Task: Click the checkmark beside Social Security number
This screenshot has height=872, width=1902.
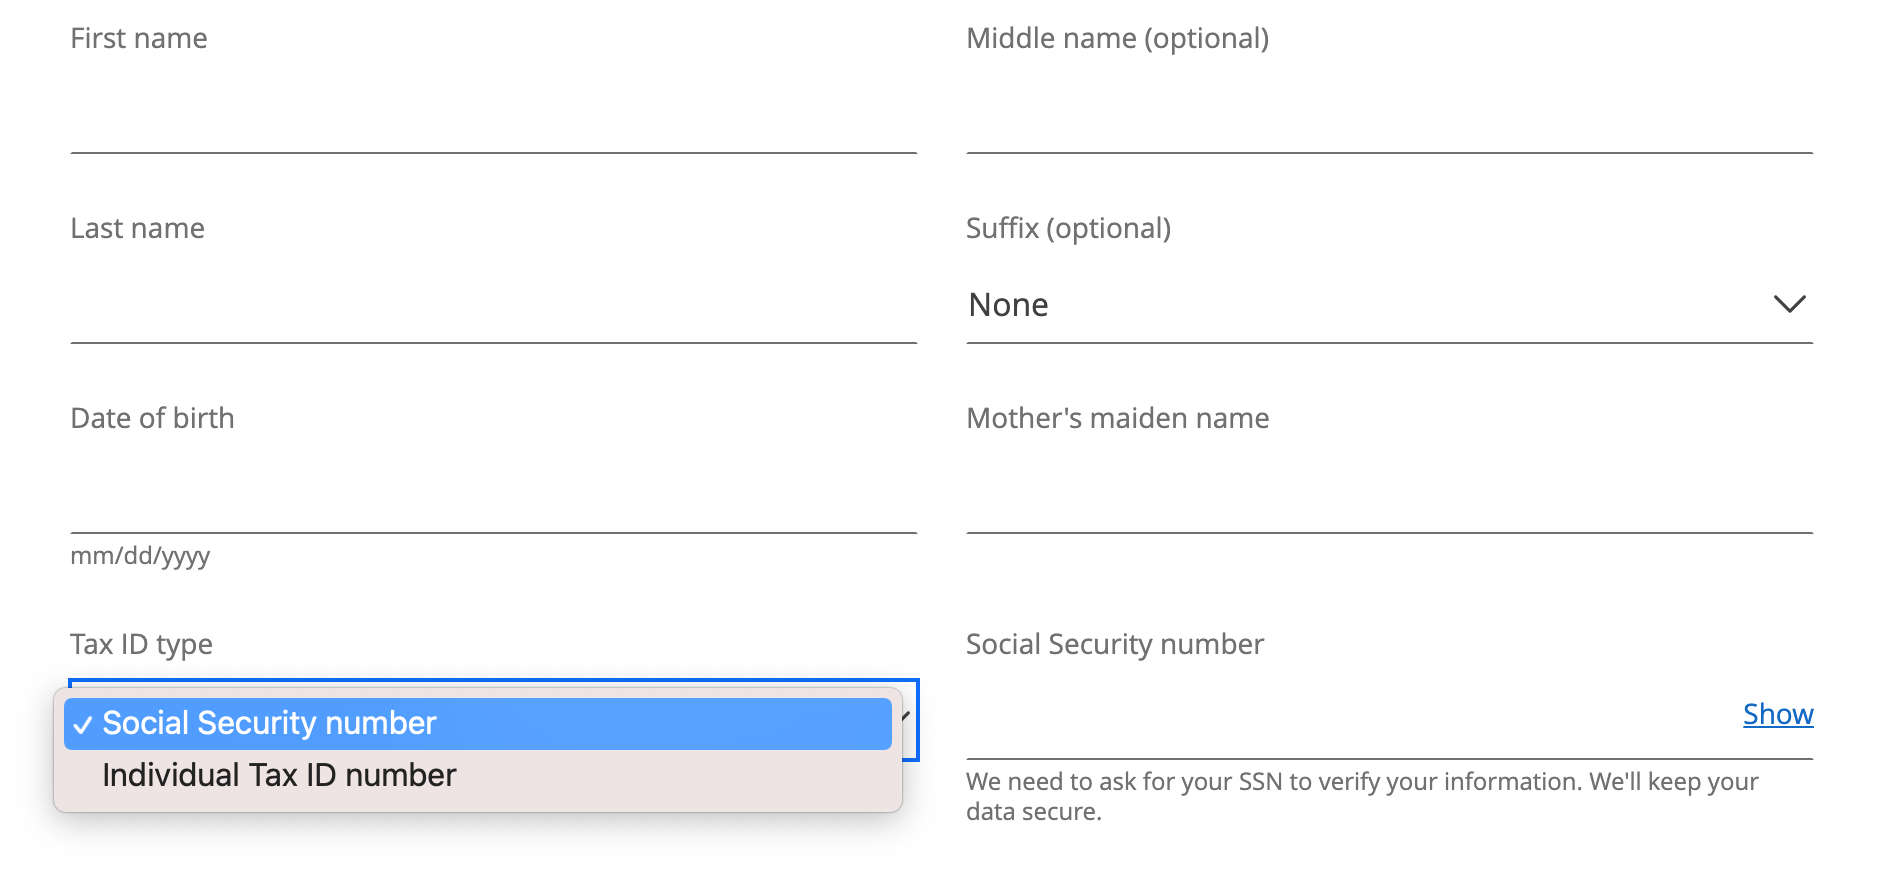Action: 83,723
